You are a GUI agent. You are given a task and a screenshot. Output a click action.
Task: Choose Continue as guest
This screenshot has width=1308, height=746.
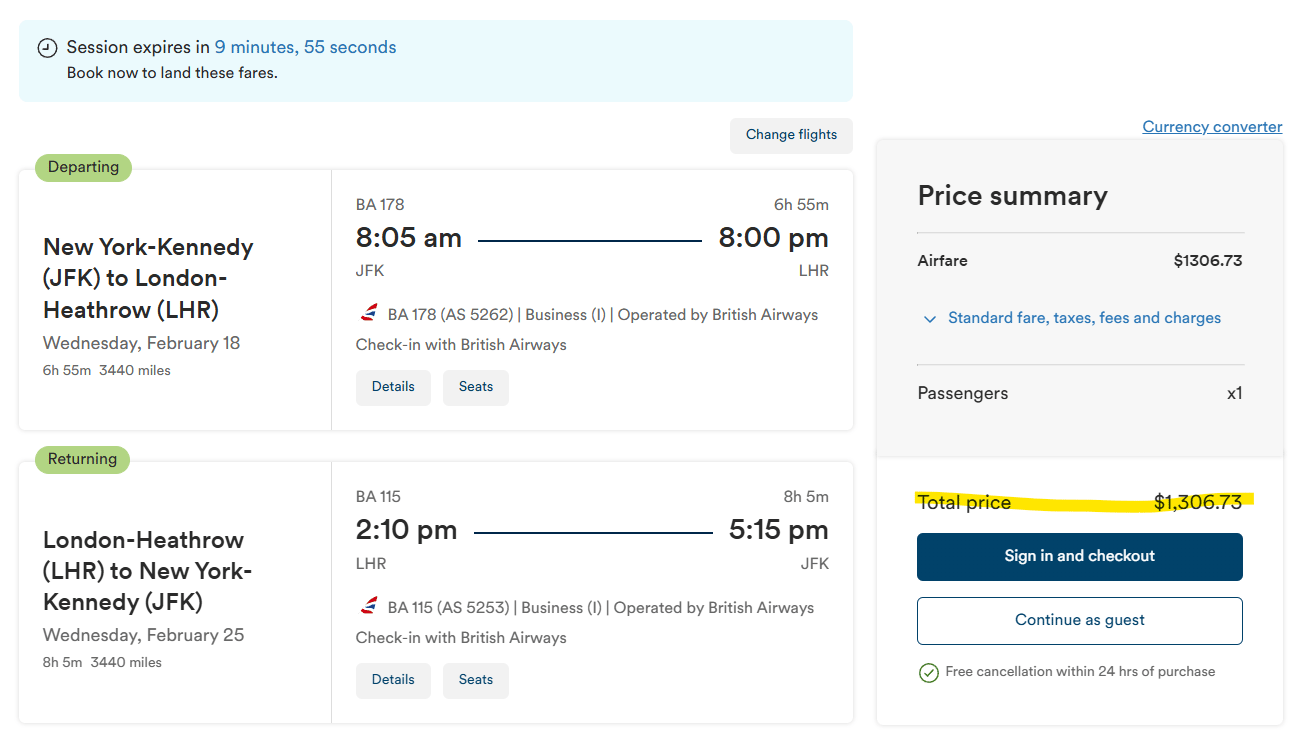1079,620
